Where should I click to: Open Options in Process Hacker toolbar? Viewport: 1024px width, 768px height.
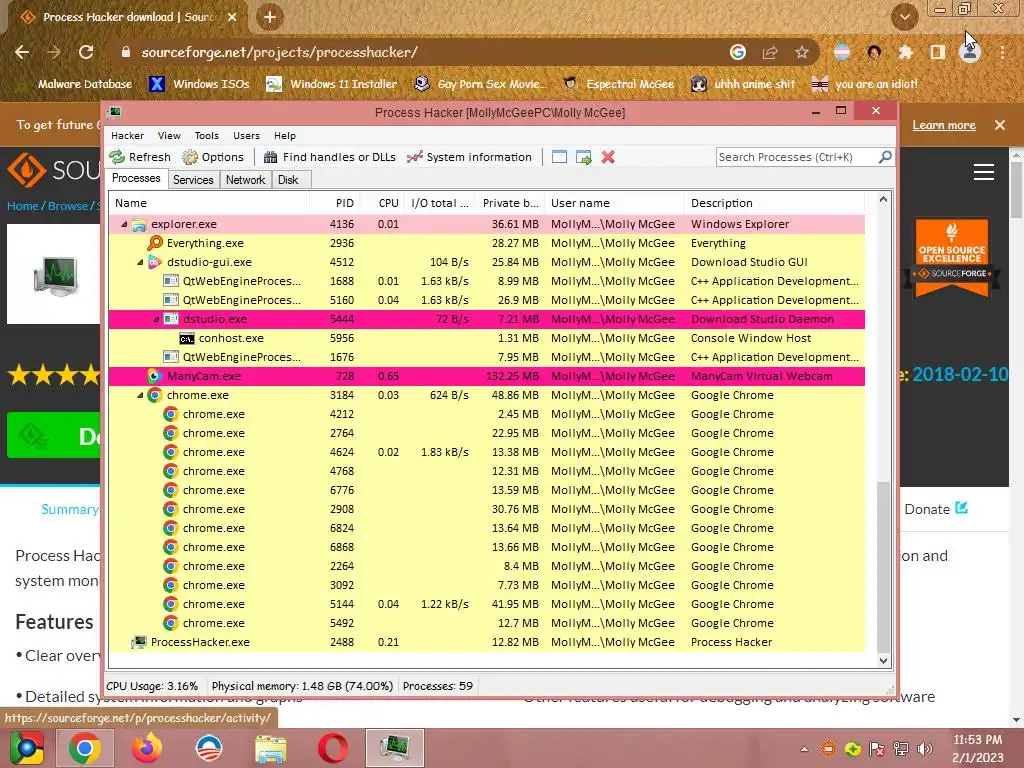tap(213, 157)
